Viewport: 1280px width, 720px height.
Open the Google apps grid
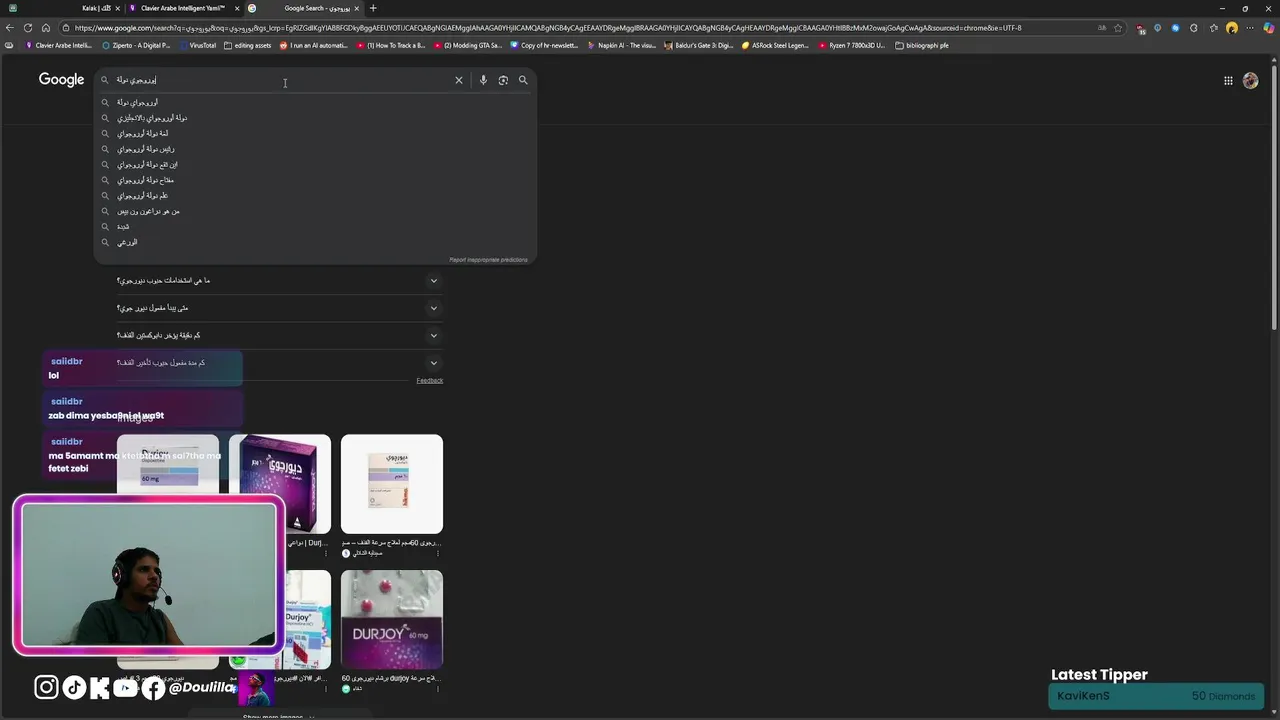[x=1228, y=81]
